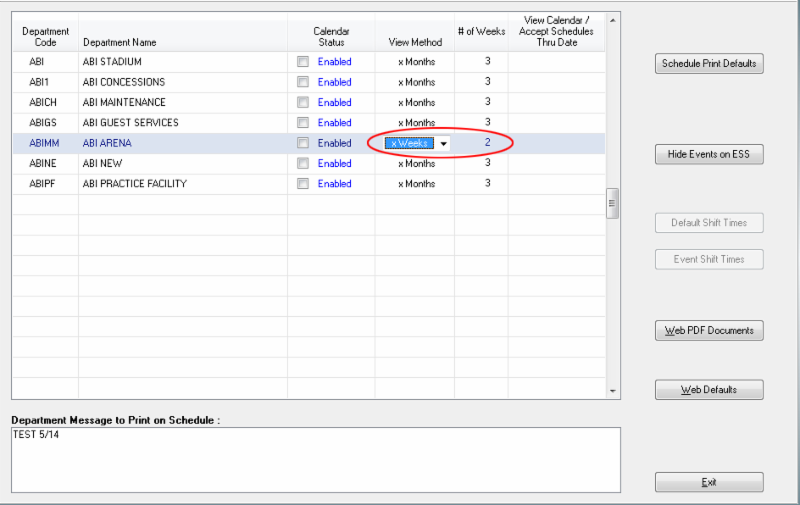Viewport: 800px width, 505px height.
Task: Click the Thru Date cell for ABI ARENA
Action: pyautogui.click(x=557, y=143)
